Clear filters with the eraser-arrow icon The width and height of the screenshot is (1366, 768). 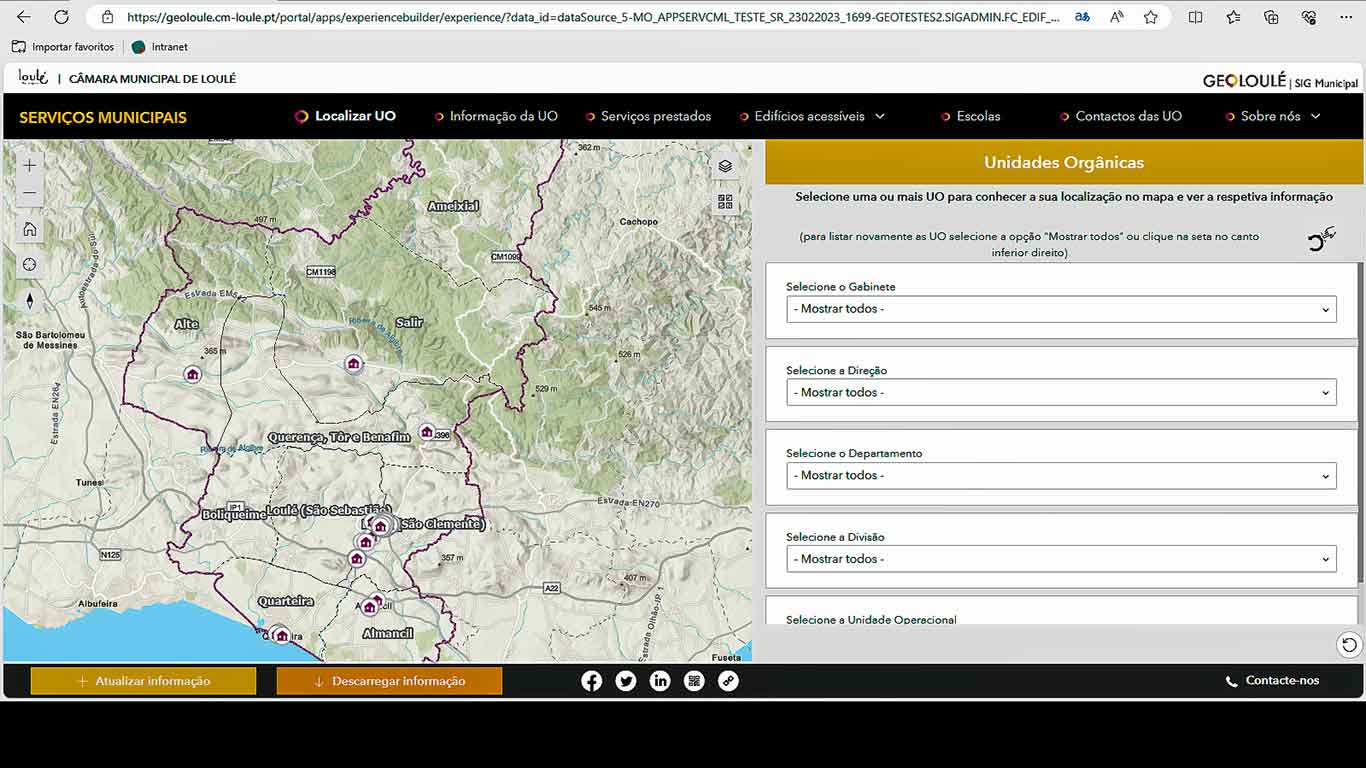1322,239
